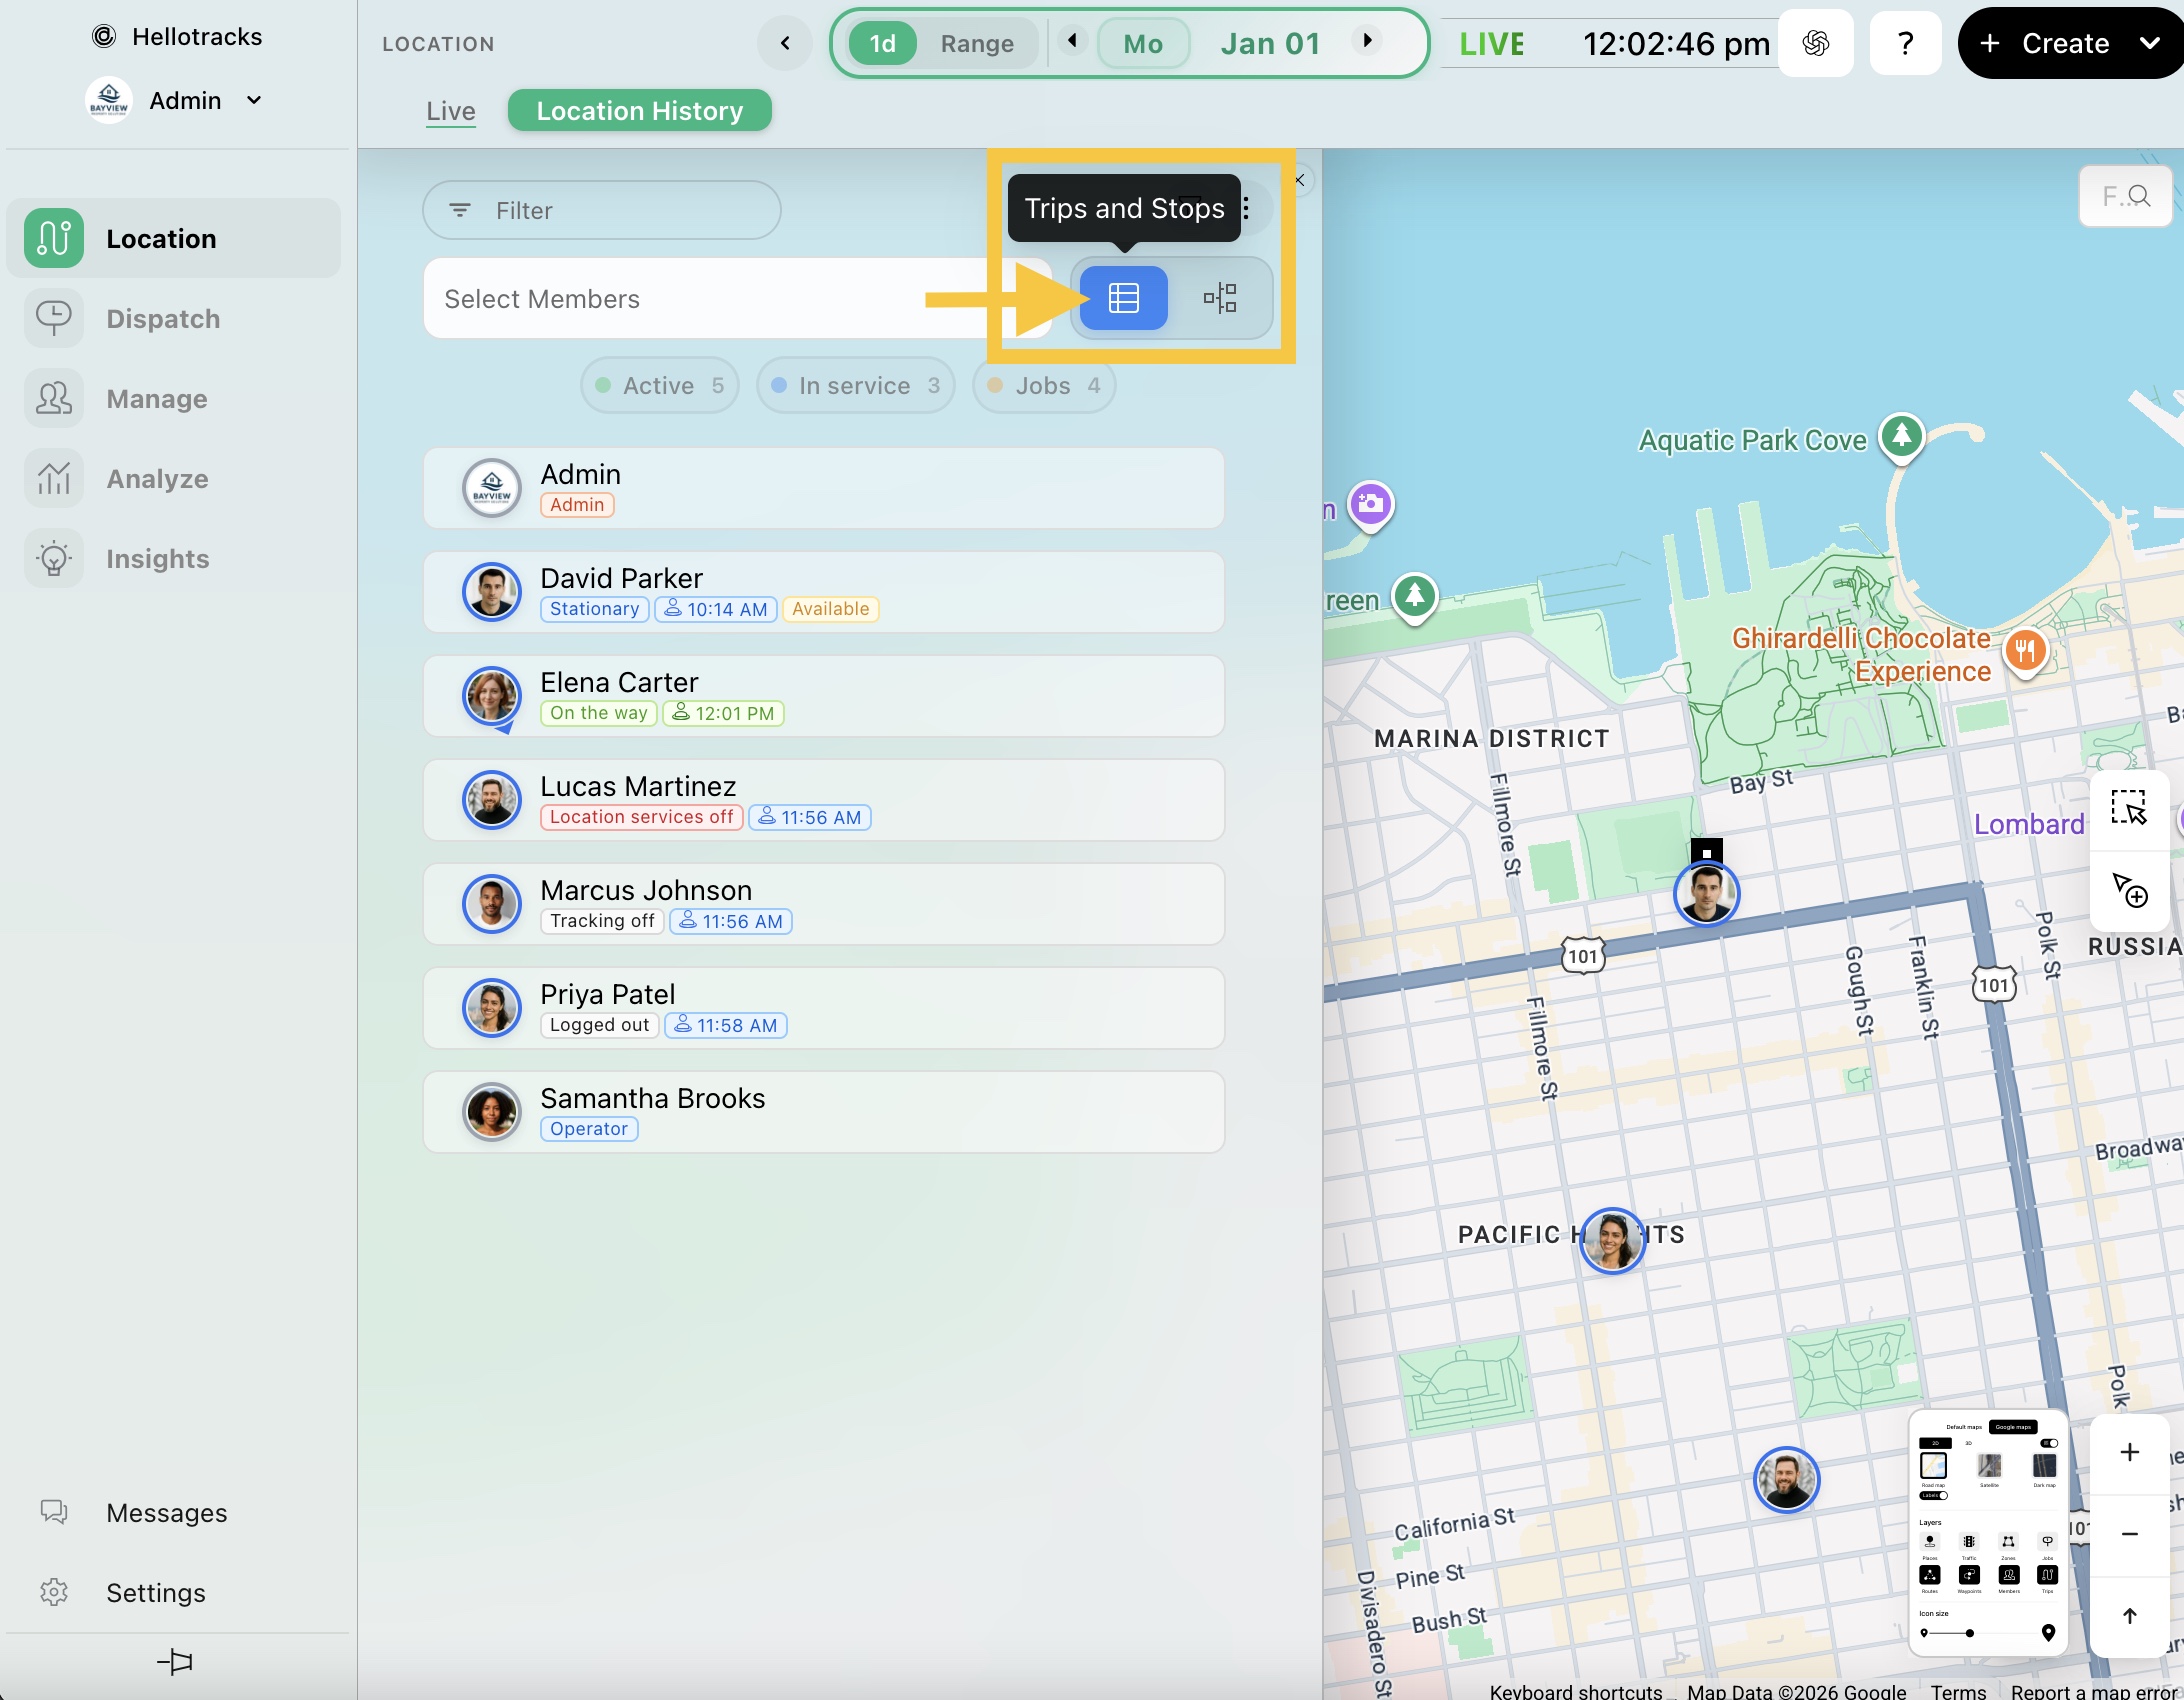Click the area select tool on map
This screenshot has width=2184, height=1700.
coord(2128,808)
